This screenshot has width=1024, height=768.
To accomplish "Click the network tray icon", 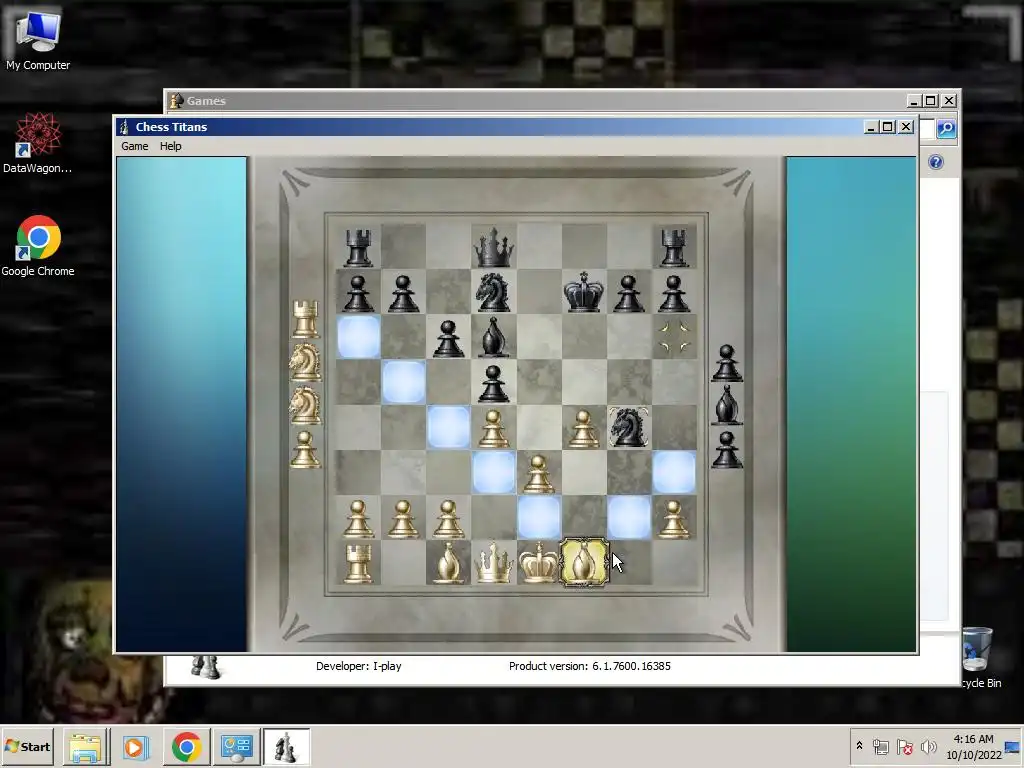I will tap(880, 746).
